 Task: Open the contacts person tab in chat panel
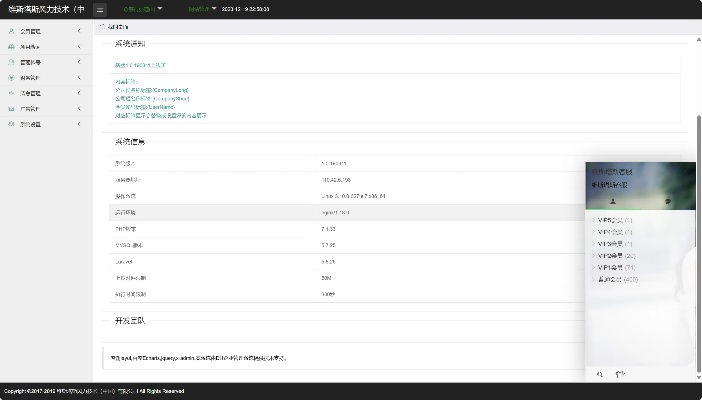[x=613, y=202]
